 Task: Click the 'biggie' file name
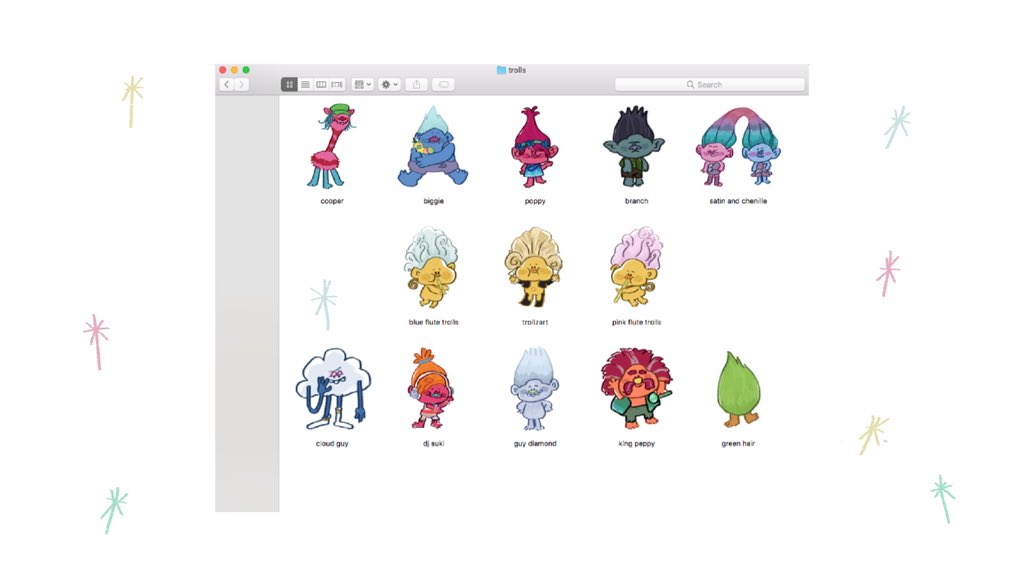click(434, 201)
